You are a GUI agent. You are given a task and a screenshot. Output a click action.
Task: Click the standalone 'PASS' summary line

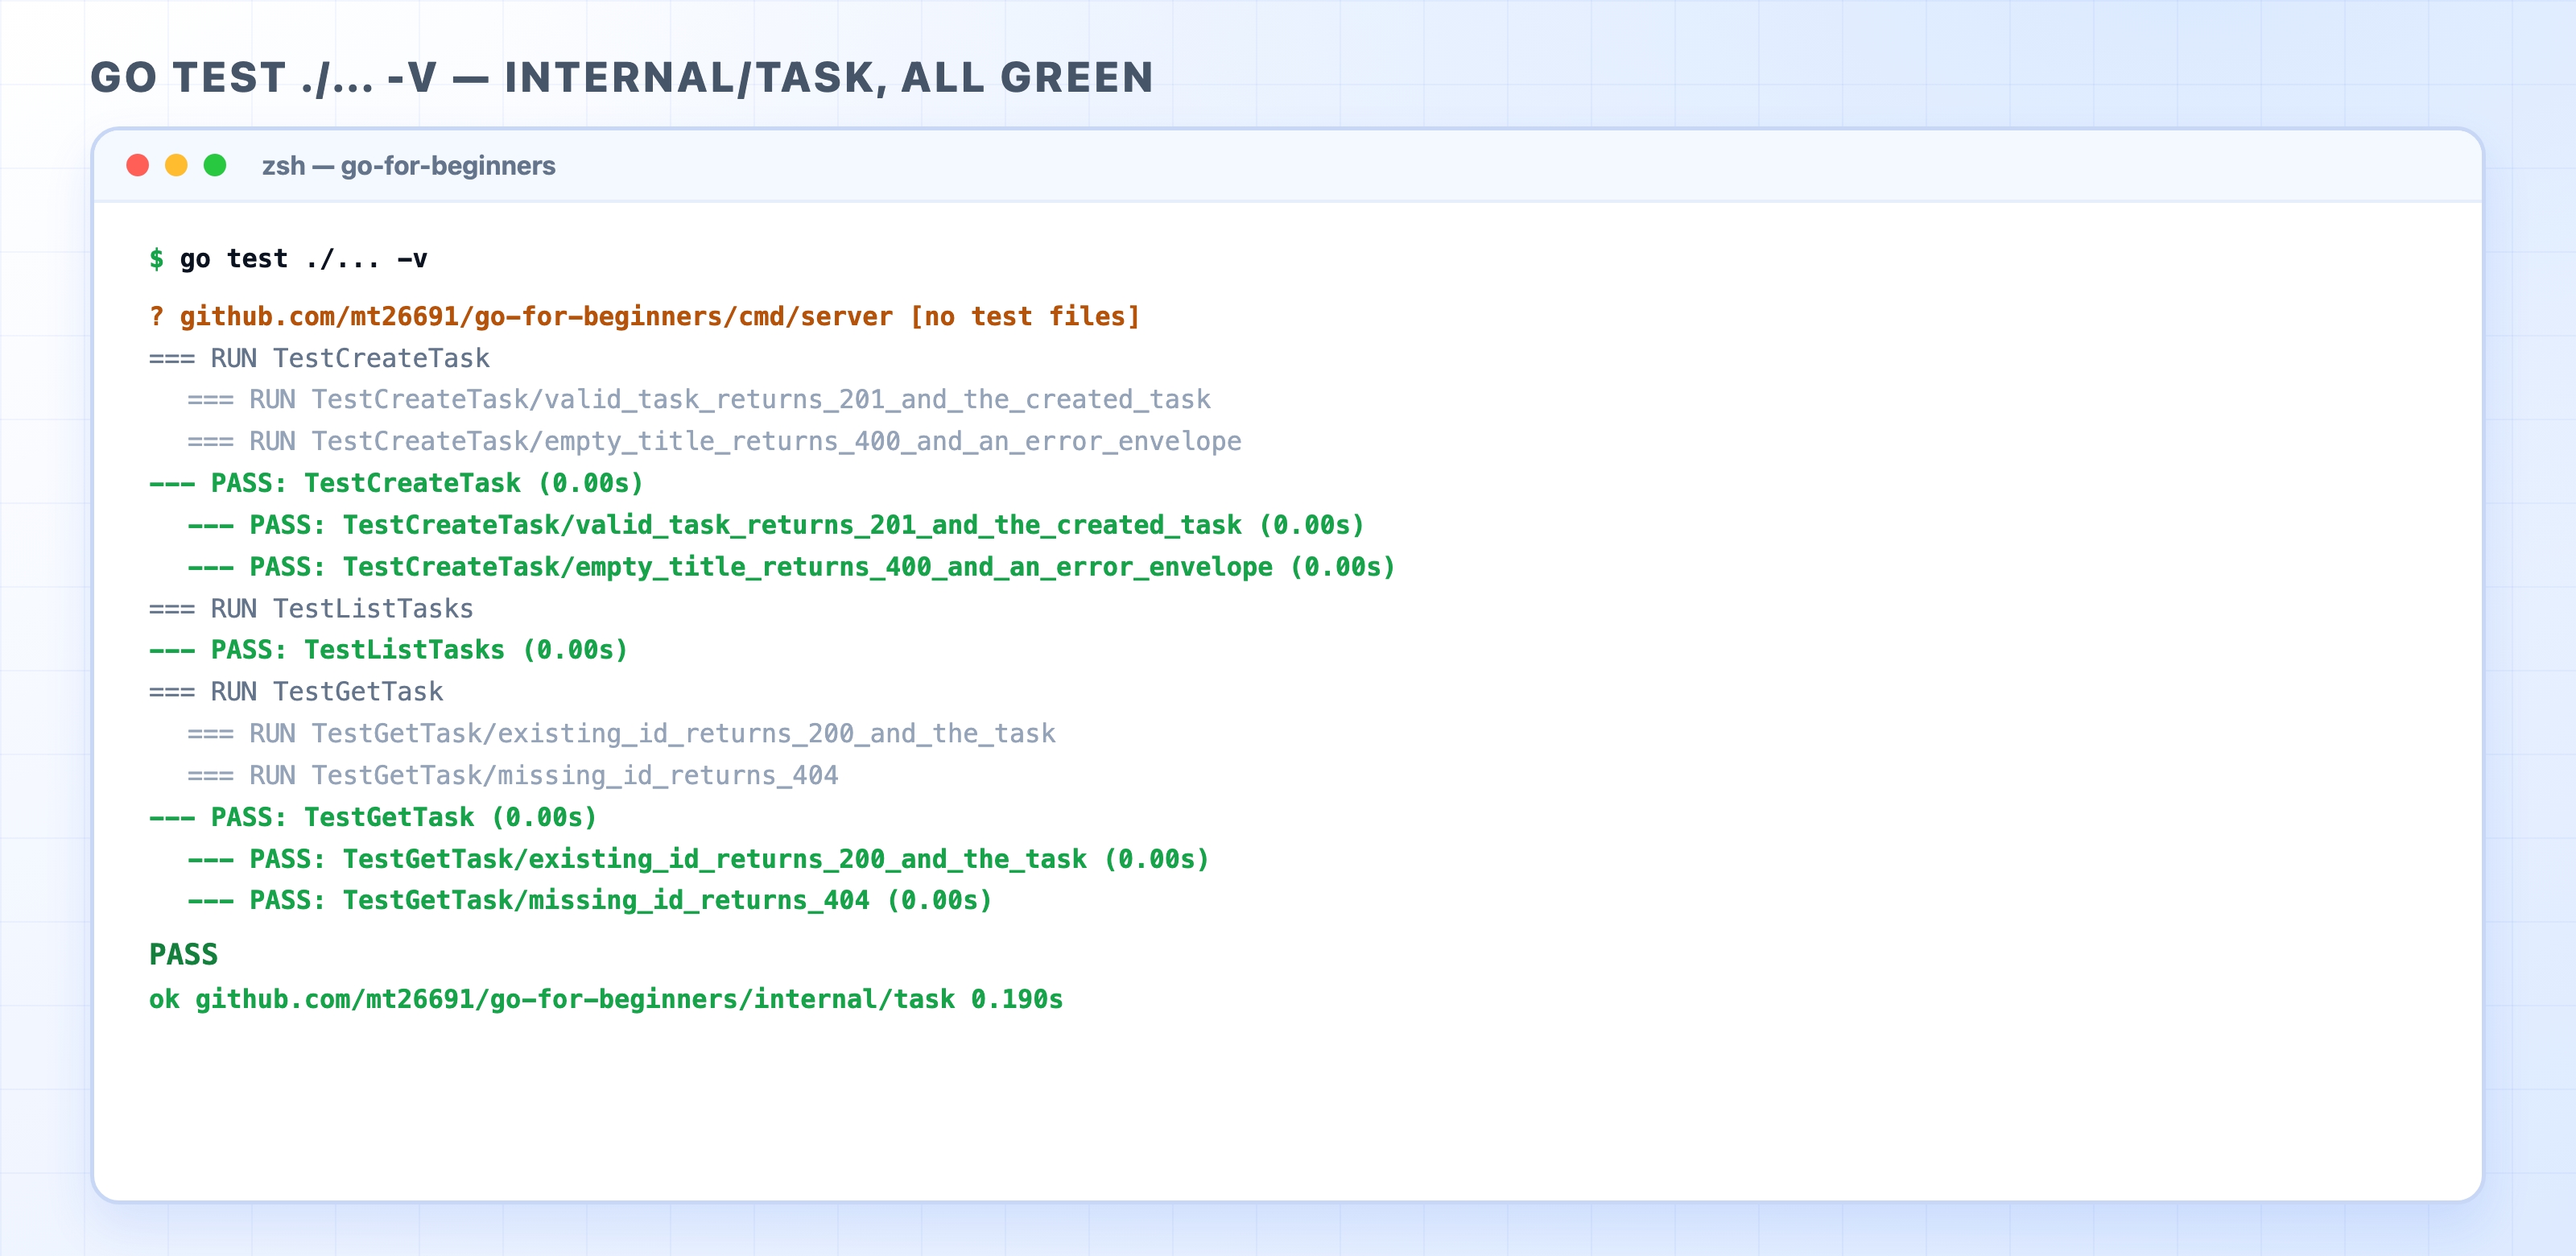183,955
